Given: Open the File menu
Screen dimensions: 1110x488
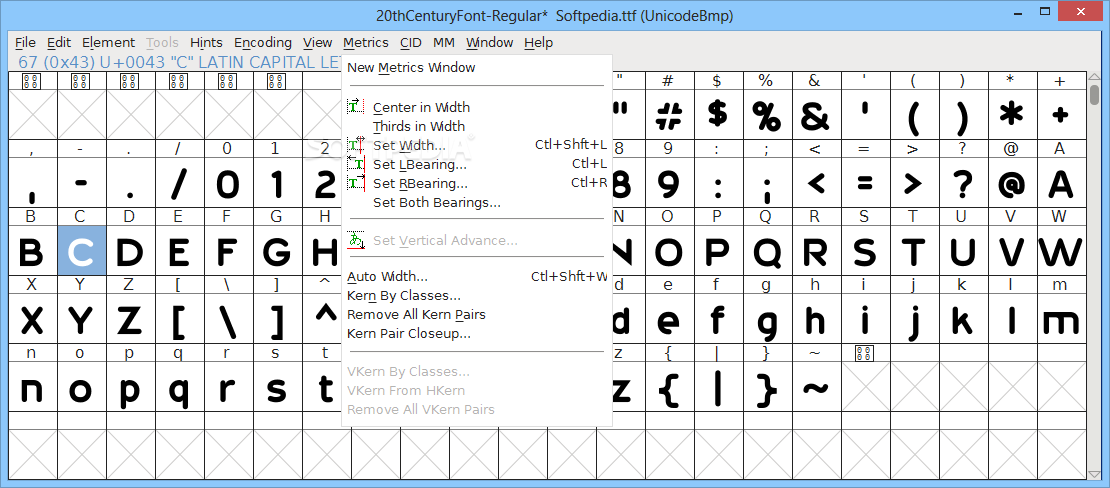Looking at the screenshot, I should [25, 42].
